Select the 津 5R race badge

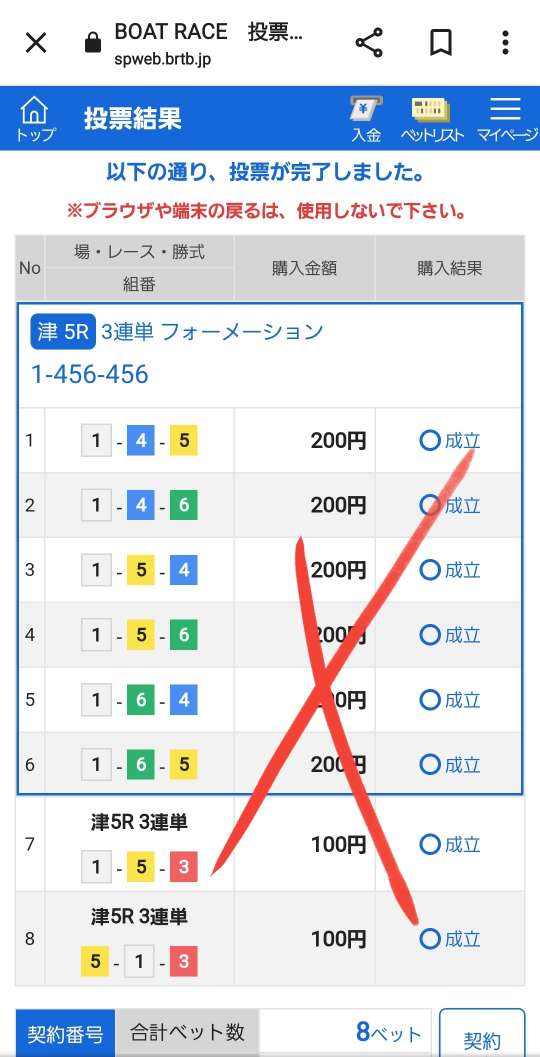(63, 332)
